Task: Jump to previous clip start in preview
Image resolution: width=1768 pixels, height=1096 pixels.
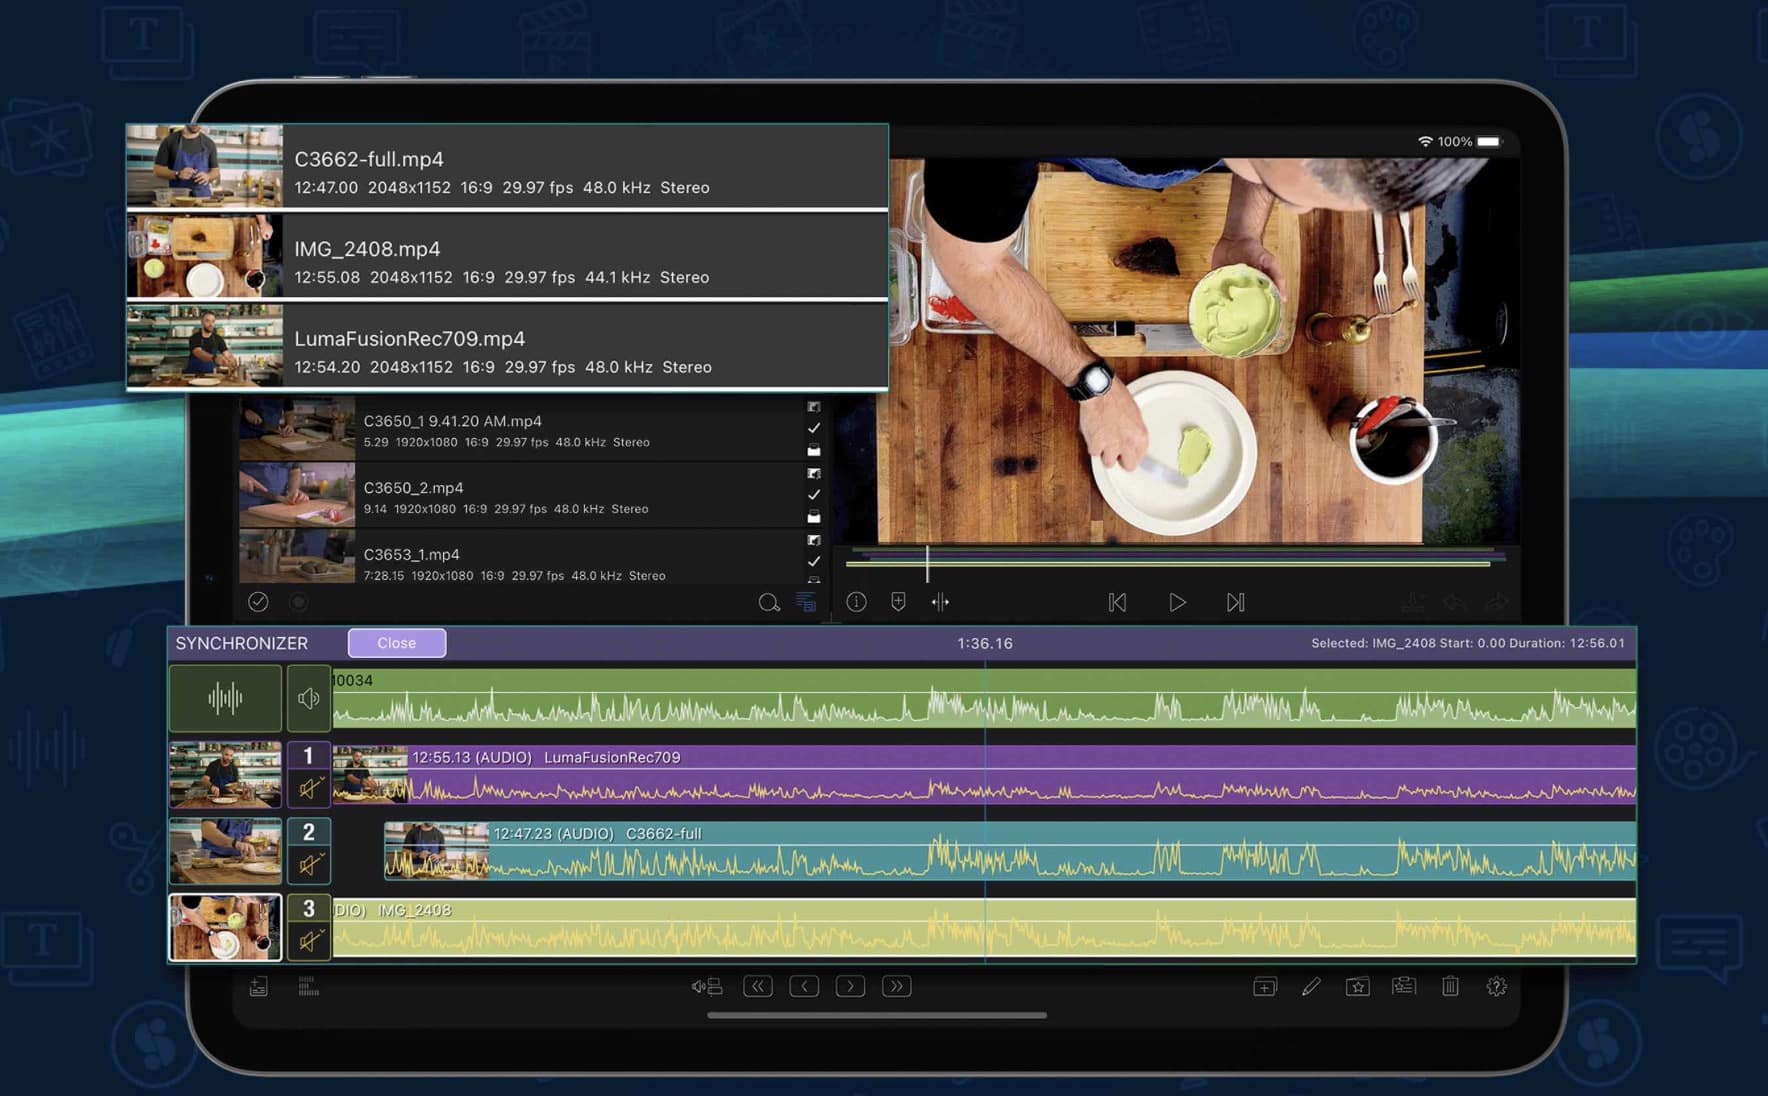Action: pos(1118,602)
